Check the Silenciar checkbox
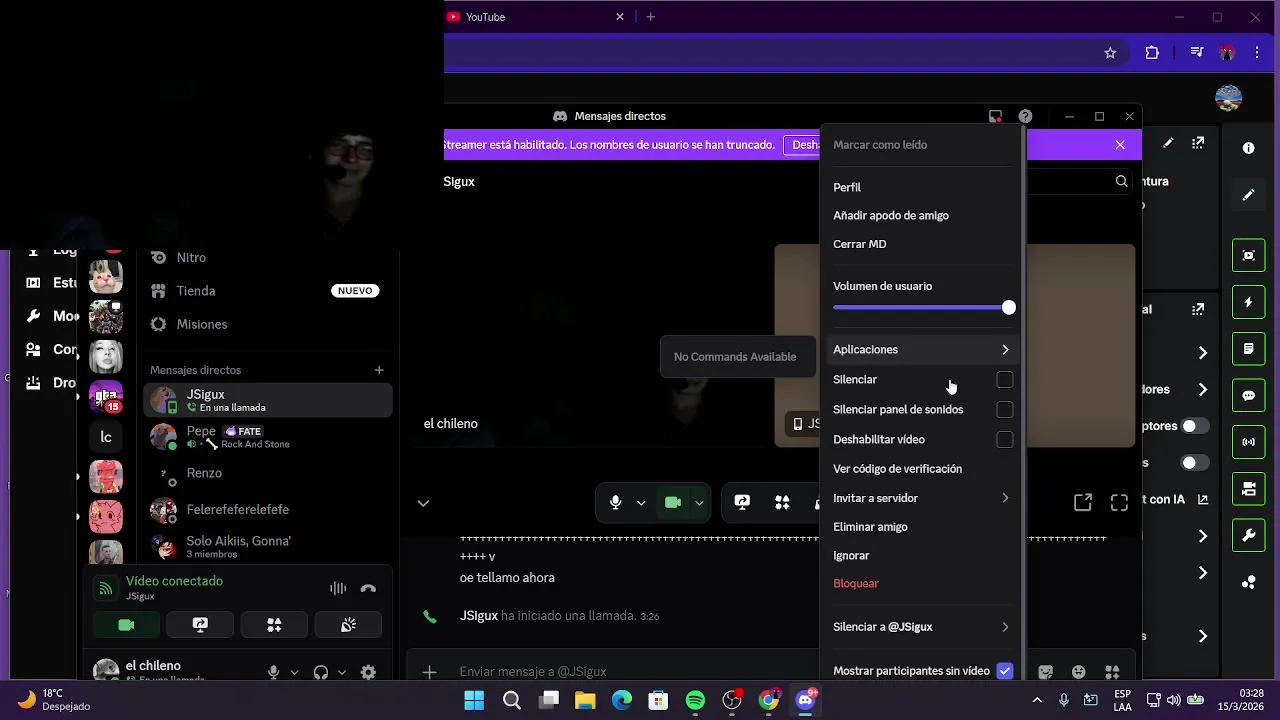The width and height of the screenshot is (1280, 720). click(x=1005, y=380)
